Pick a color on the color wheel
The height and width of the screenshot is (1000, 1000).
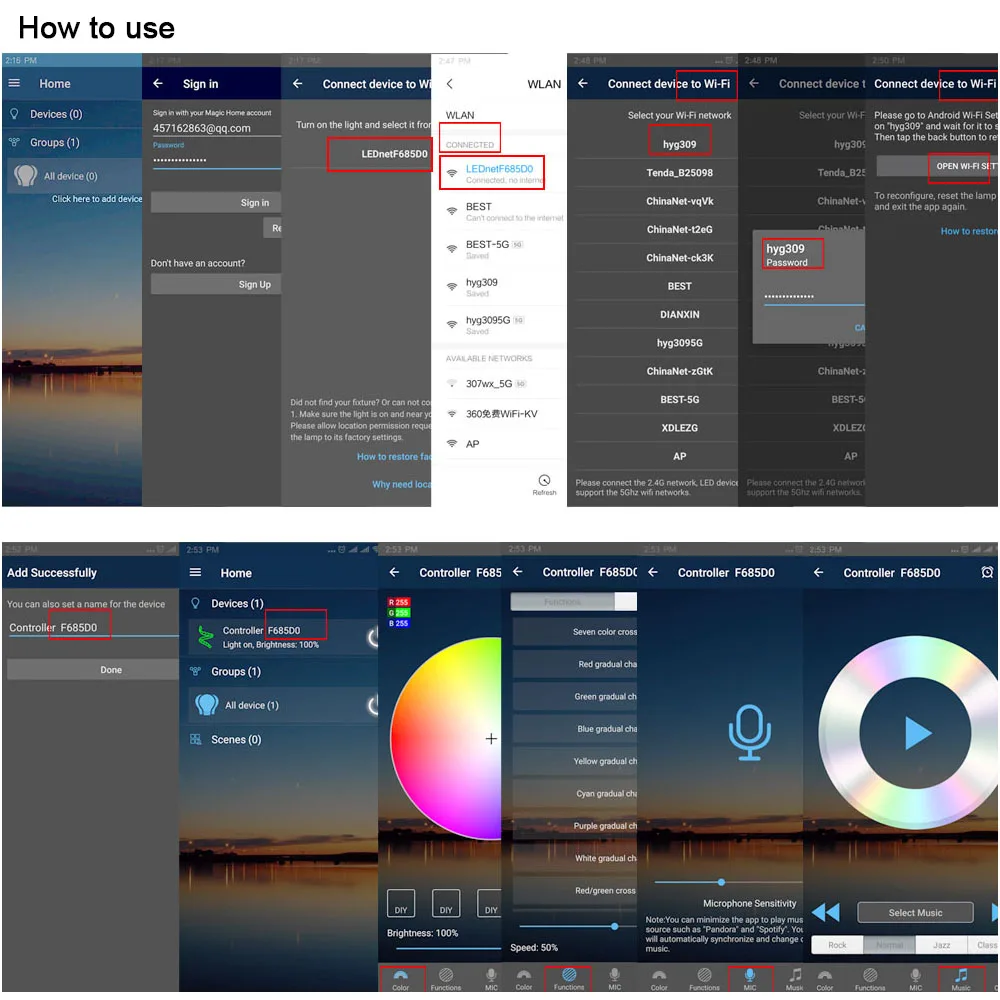click(x=446, y=739)
